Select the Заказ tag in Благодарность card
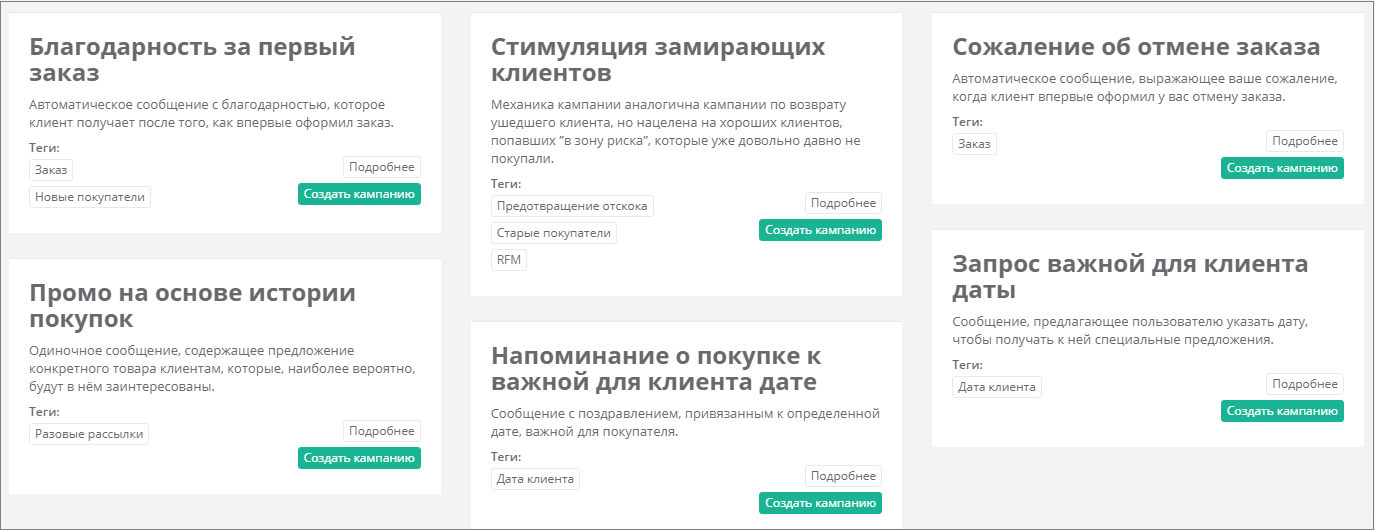Screen dimensions: 1375x530 click(x=51, y=170)
